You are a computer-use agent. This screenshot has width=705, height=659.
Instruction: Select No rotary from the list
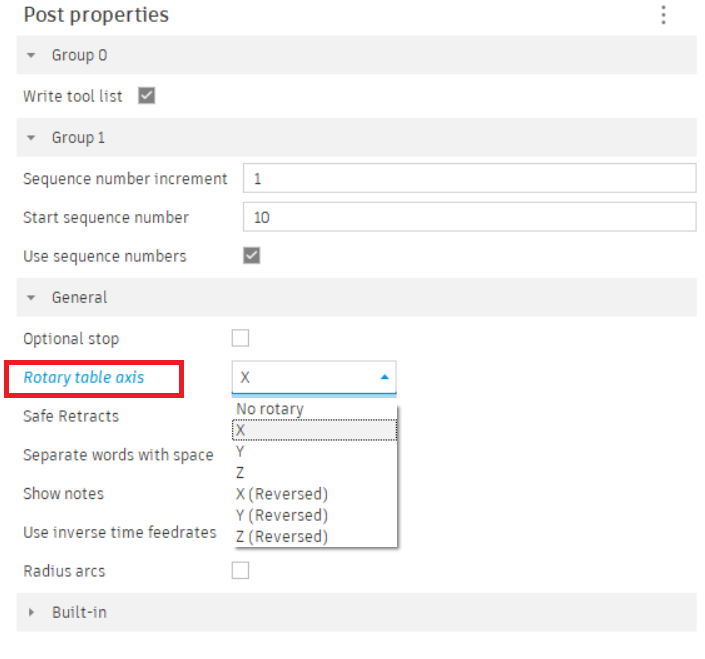pos(269,409)
